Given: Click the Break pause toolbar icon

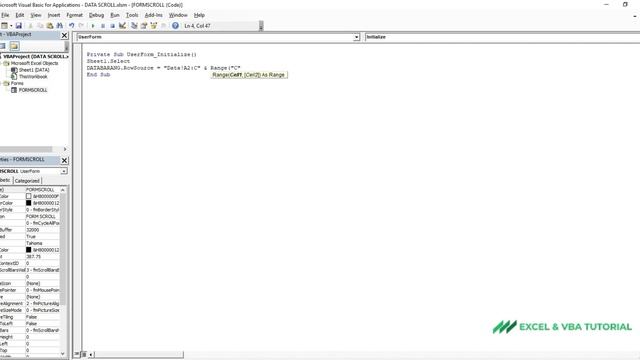Looking at the screenshot, I should (103, 26).
